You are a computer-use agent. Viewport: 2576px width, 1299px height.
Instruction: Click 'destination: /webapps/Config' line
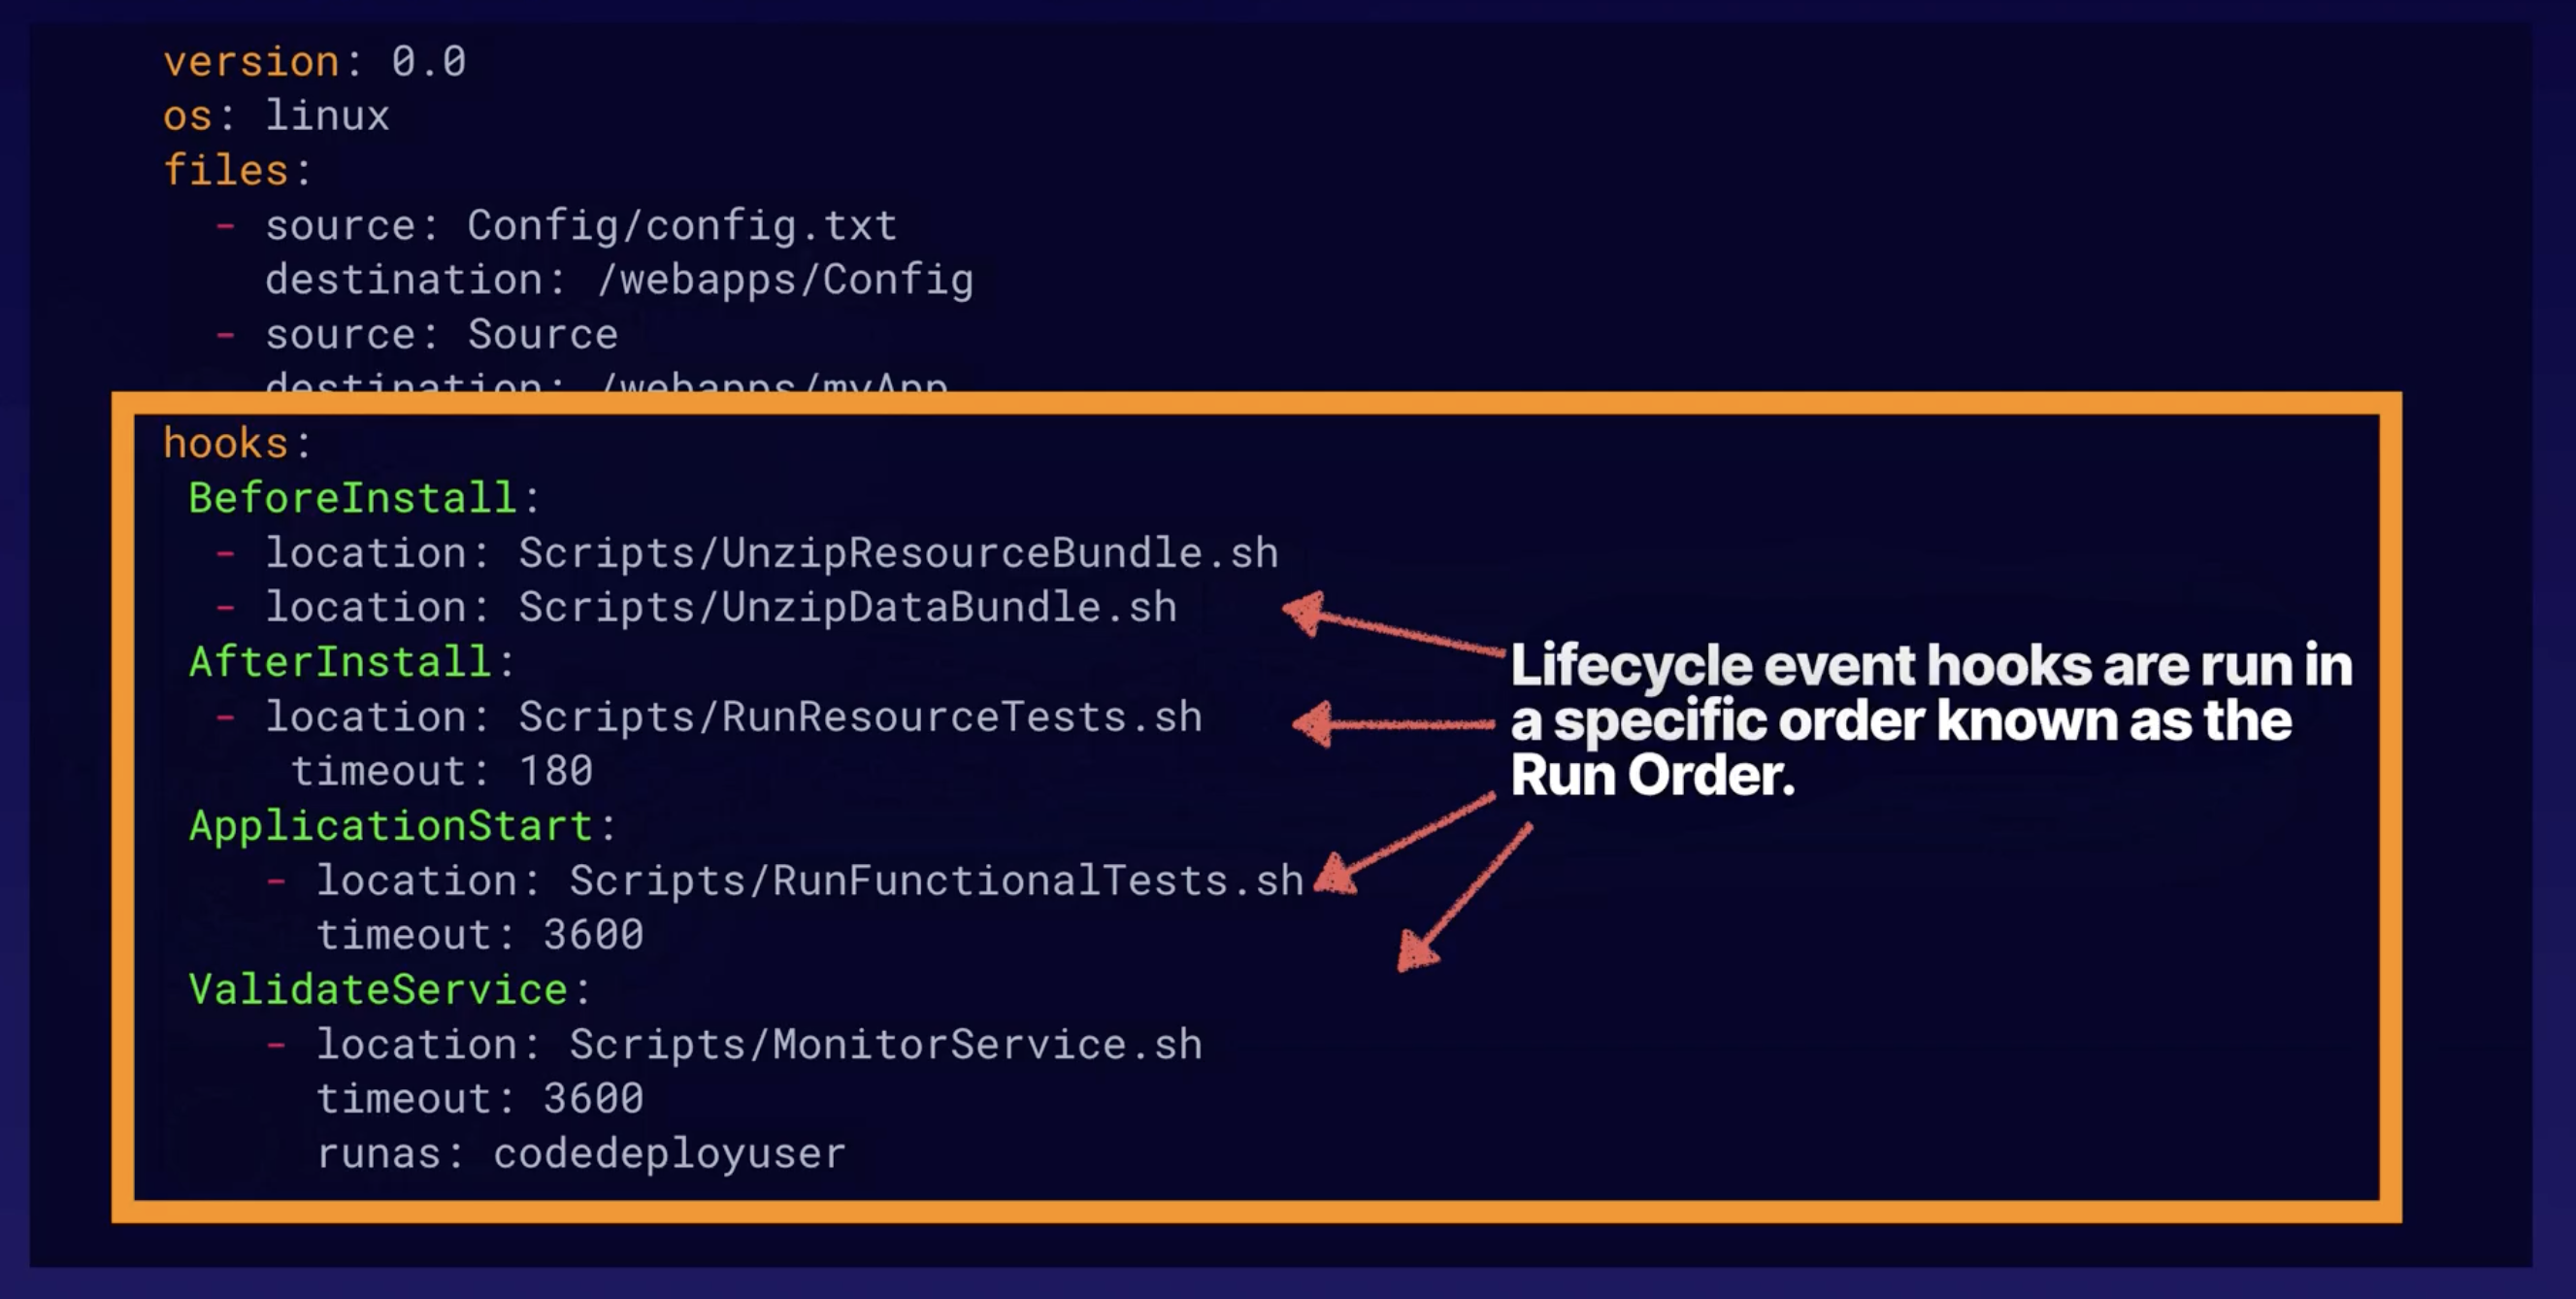(x=619, y=280)
